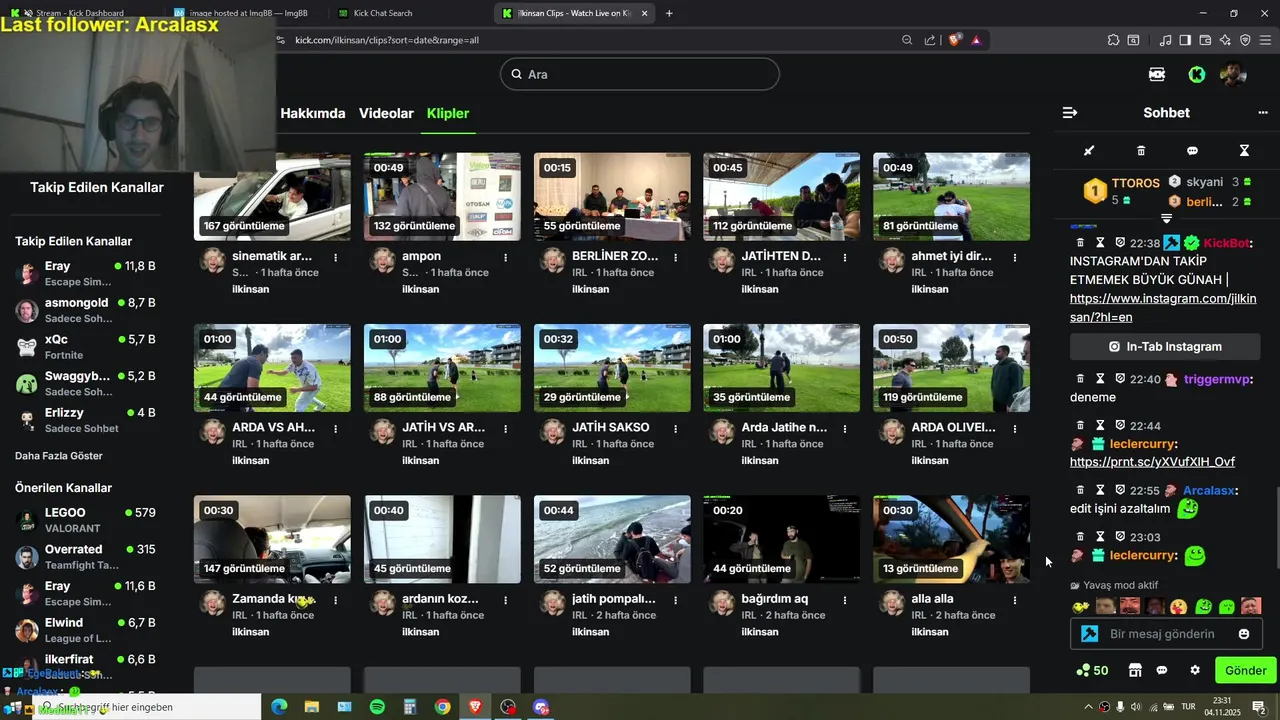Screen dimensions: 1280x720
Task: Open Microsoft Edge from the taskbar
Action: pos(279,707)
